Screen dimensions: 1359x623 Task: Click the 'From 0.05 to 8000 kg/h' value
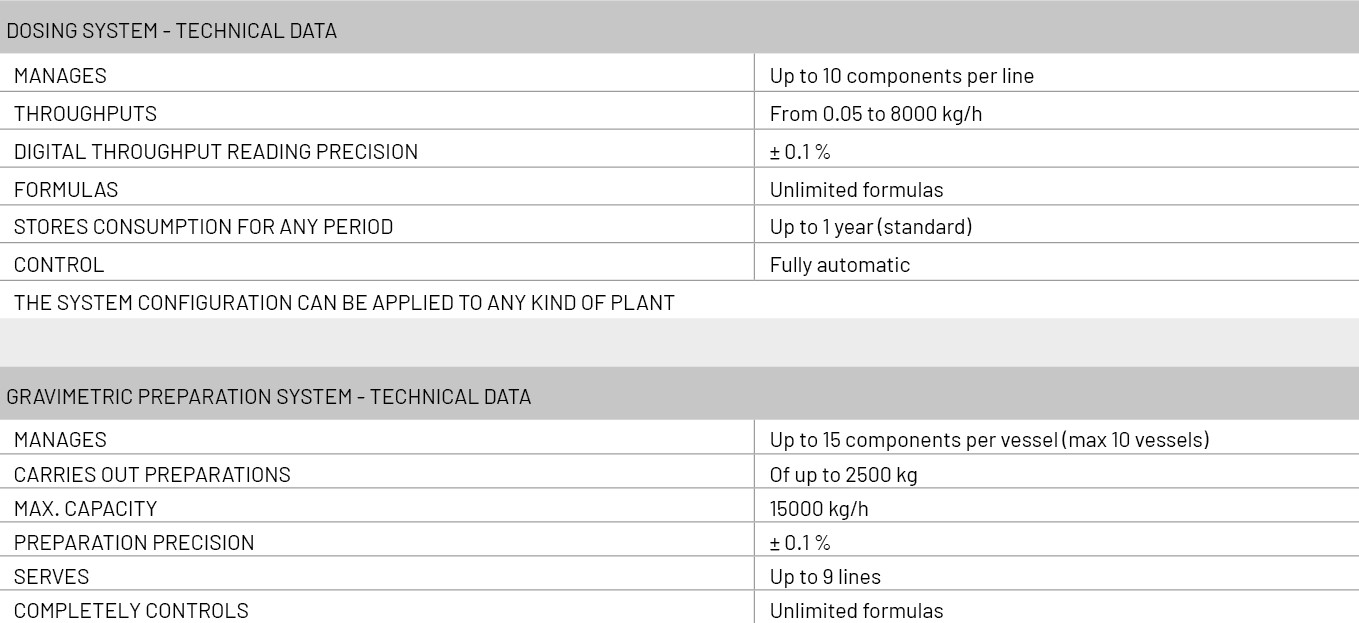[876, 114]
